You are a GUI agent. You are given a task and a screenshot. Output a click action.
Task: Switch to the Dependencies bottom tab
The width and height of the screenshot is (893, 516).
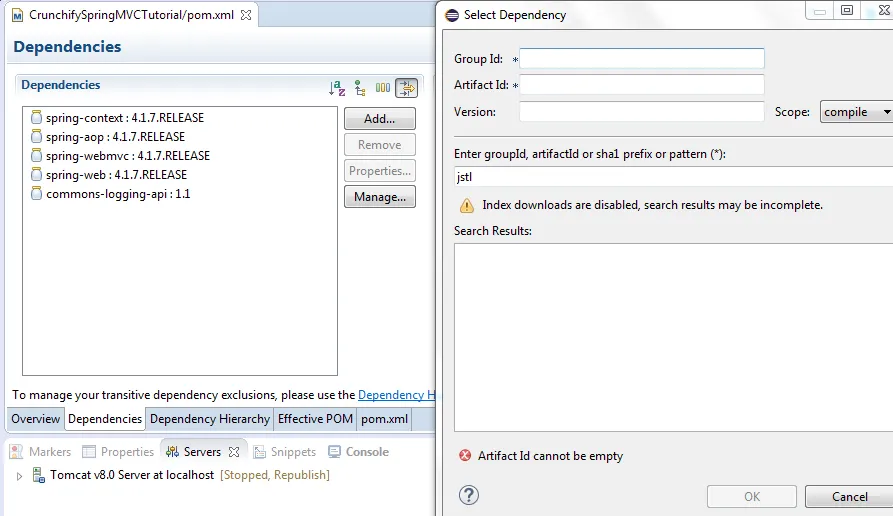[x=105, y=419]
